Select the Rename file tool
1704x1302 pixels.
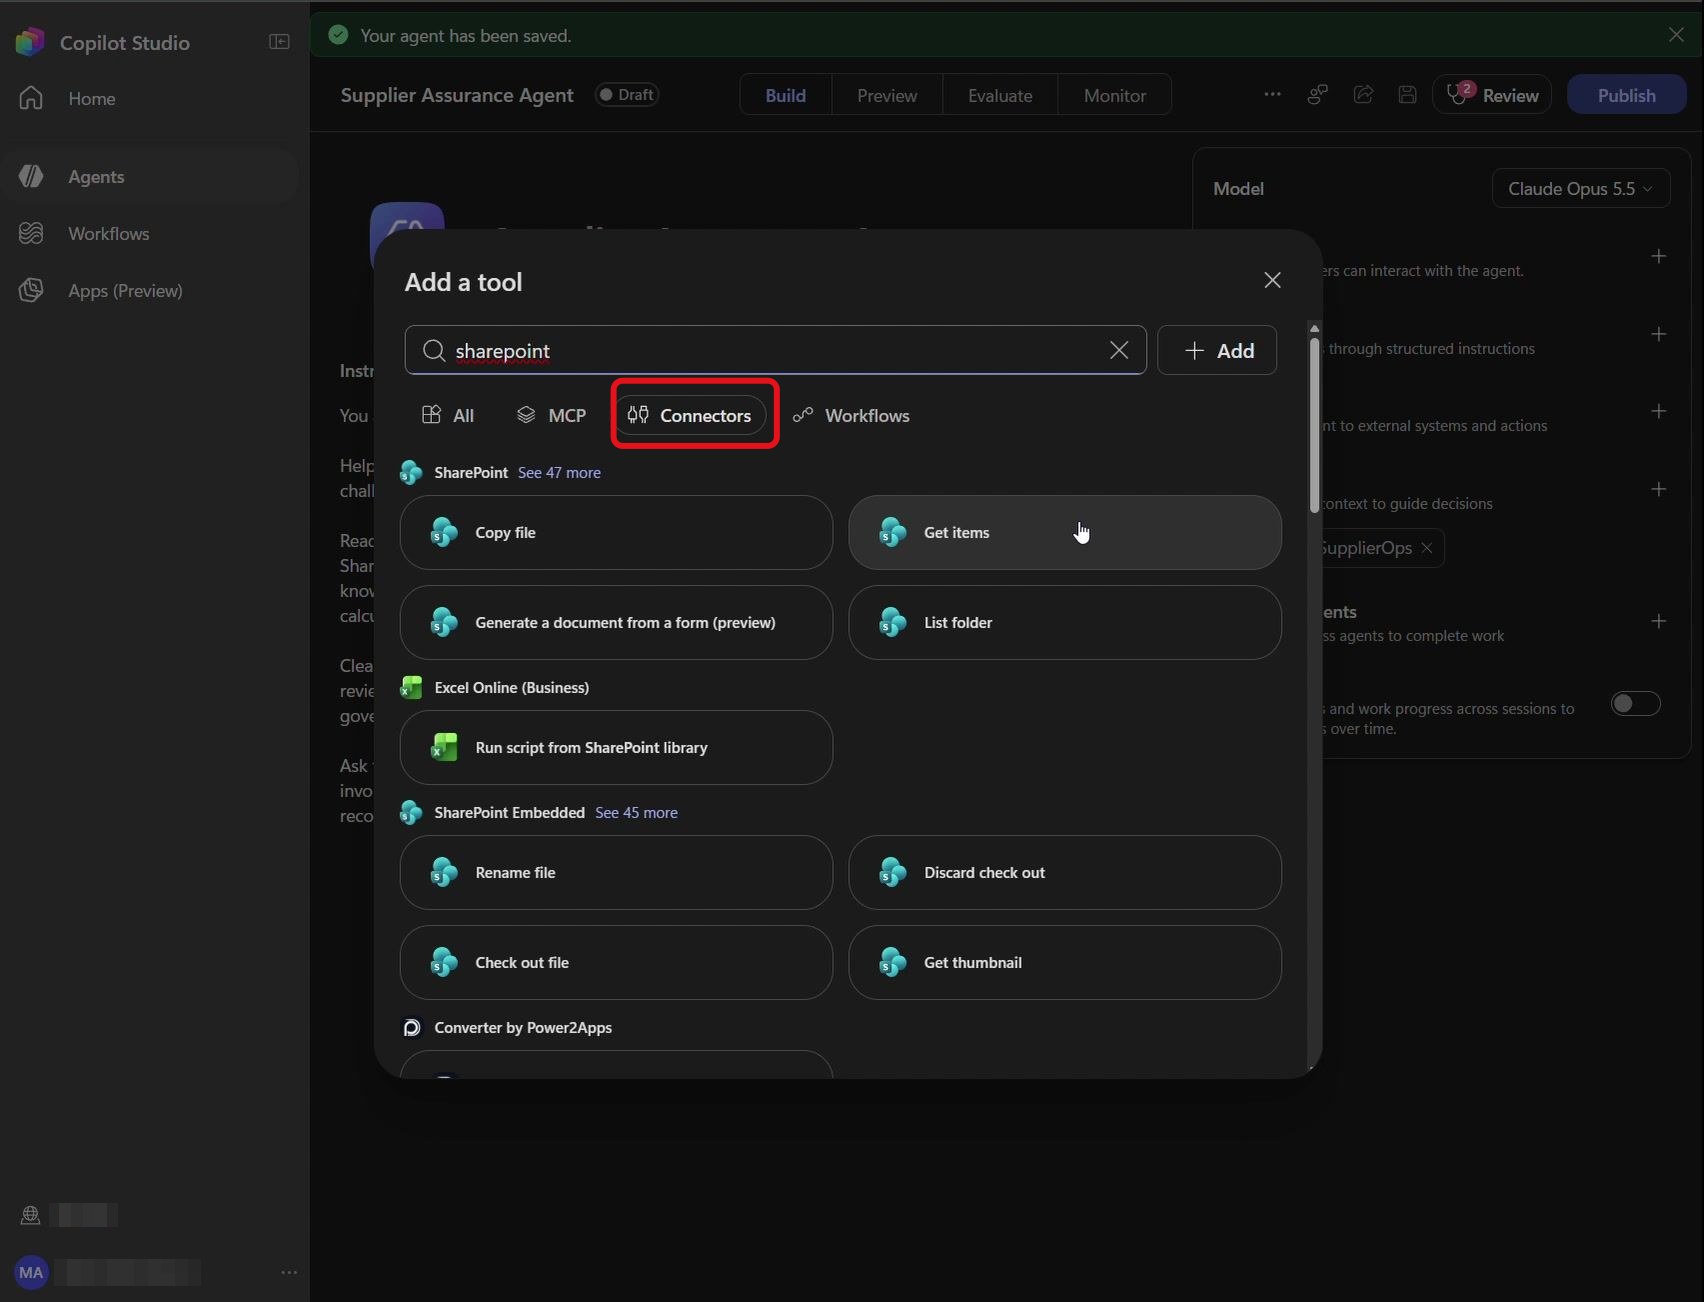pos(616,873)
